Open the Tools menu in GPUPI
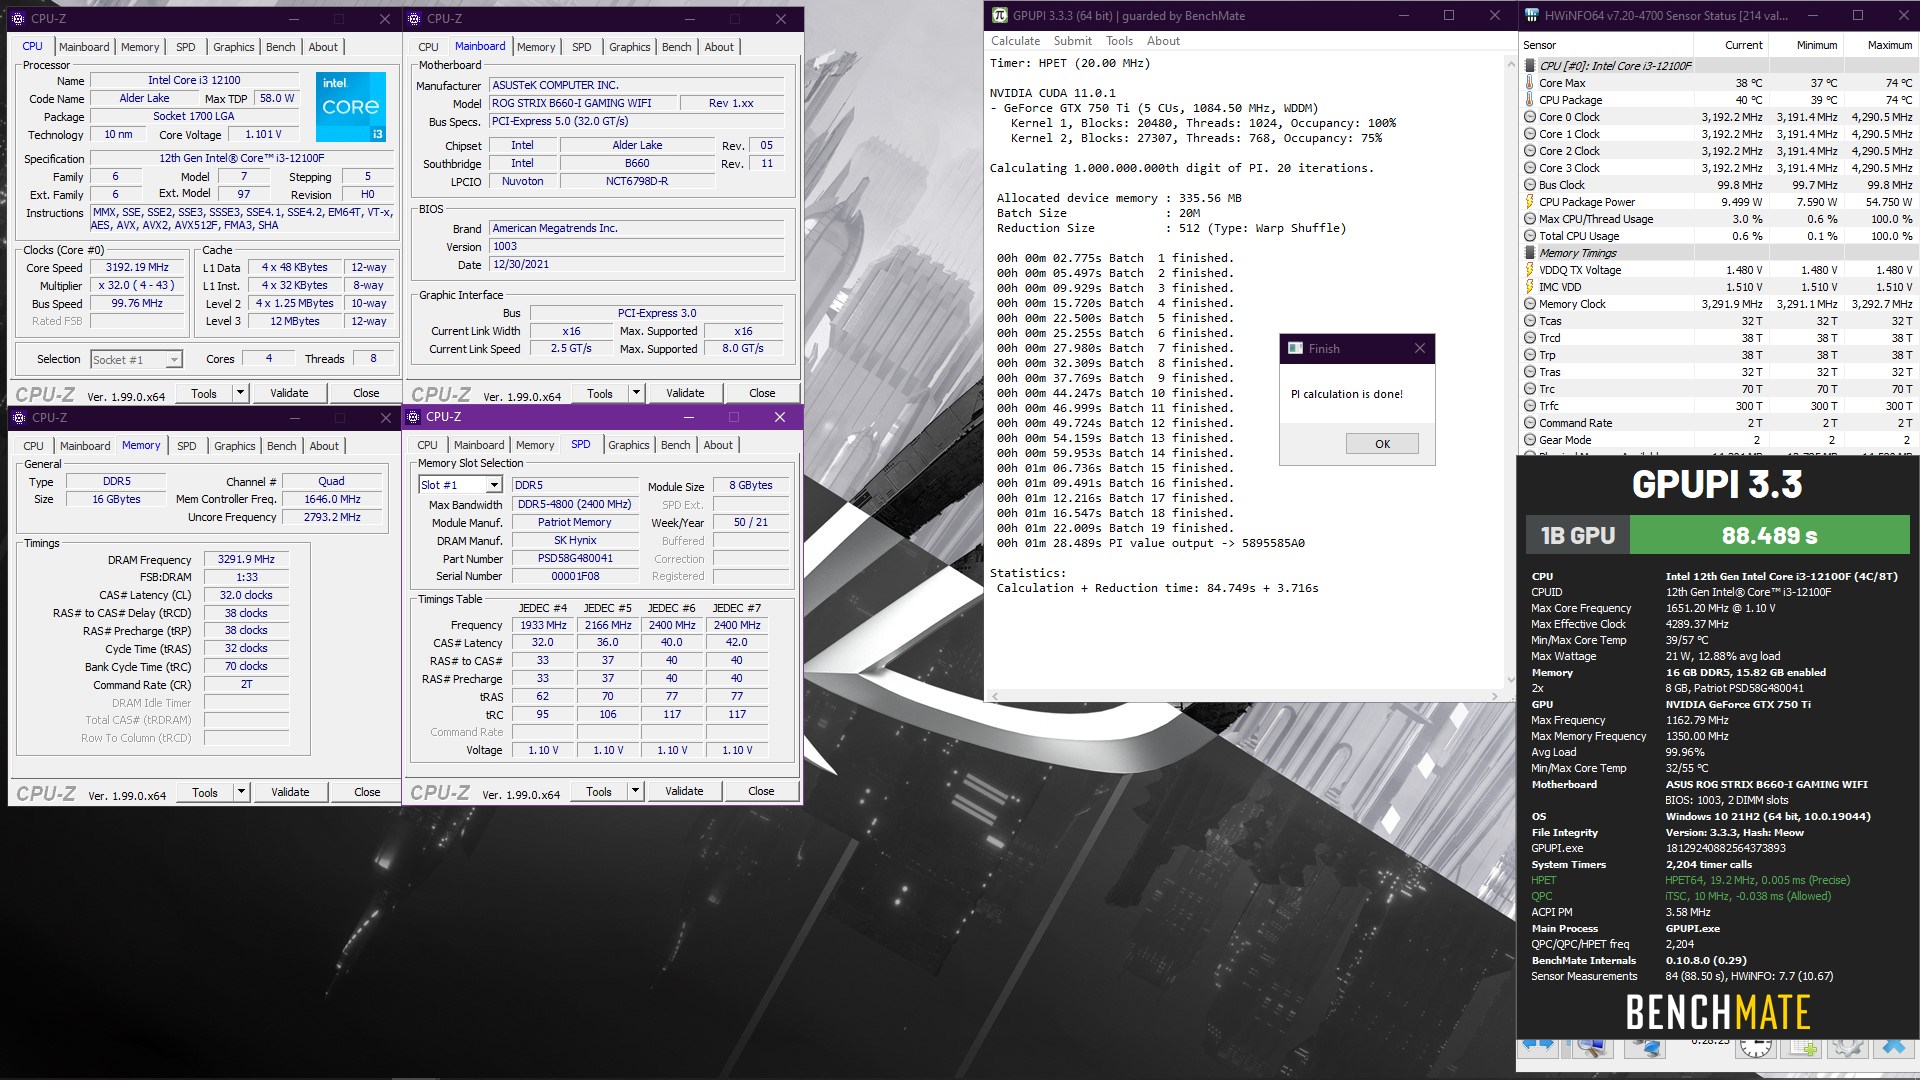 tap(1119, 41)
